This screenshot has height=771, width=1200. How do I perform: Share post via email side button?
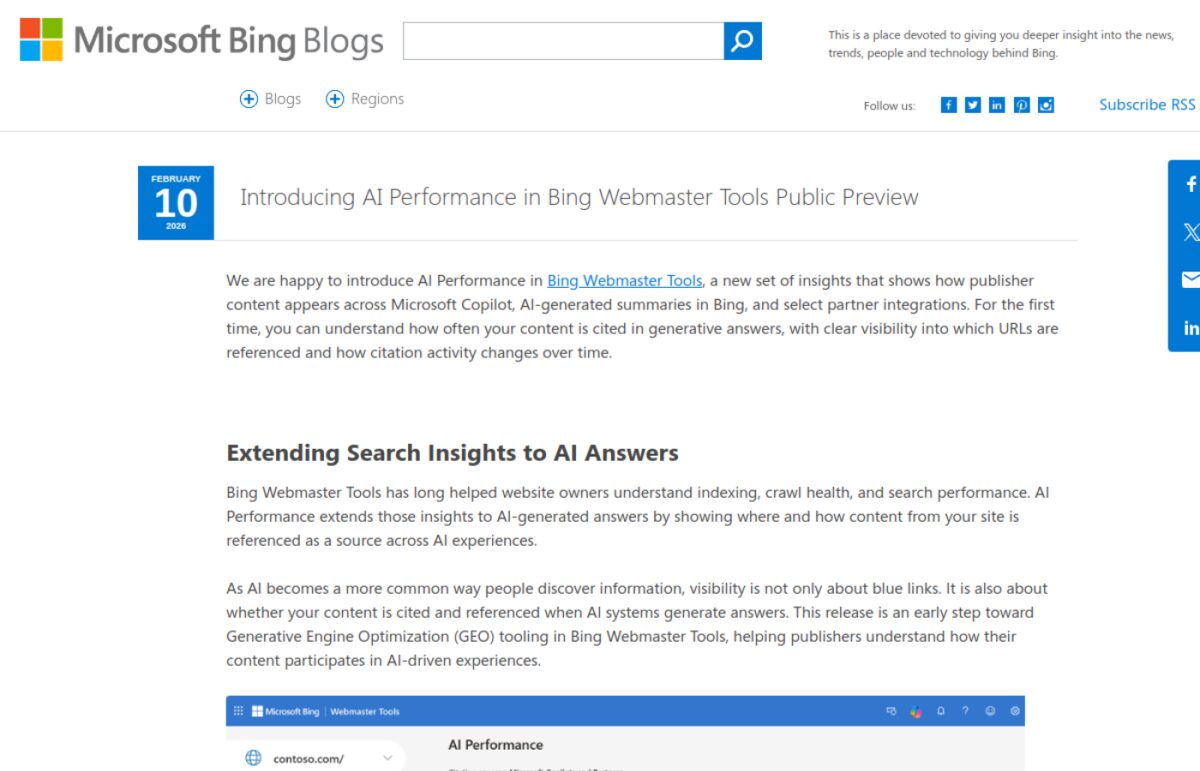1190,280
